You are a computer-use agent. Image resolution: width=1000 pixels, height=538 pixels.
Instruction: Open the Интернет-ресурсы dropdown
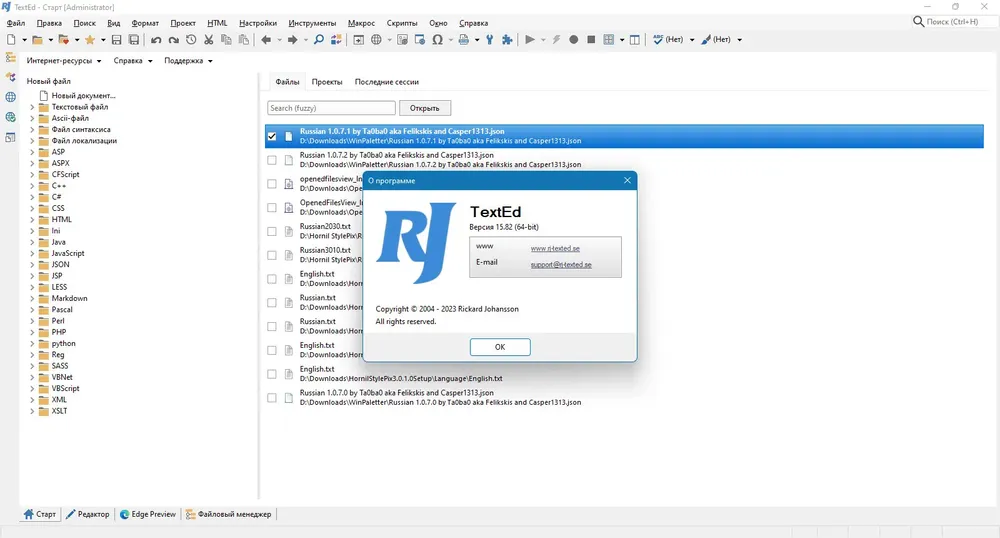coord(64,61)
